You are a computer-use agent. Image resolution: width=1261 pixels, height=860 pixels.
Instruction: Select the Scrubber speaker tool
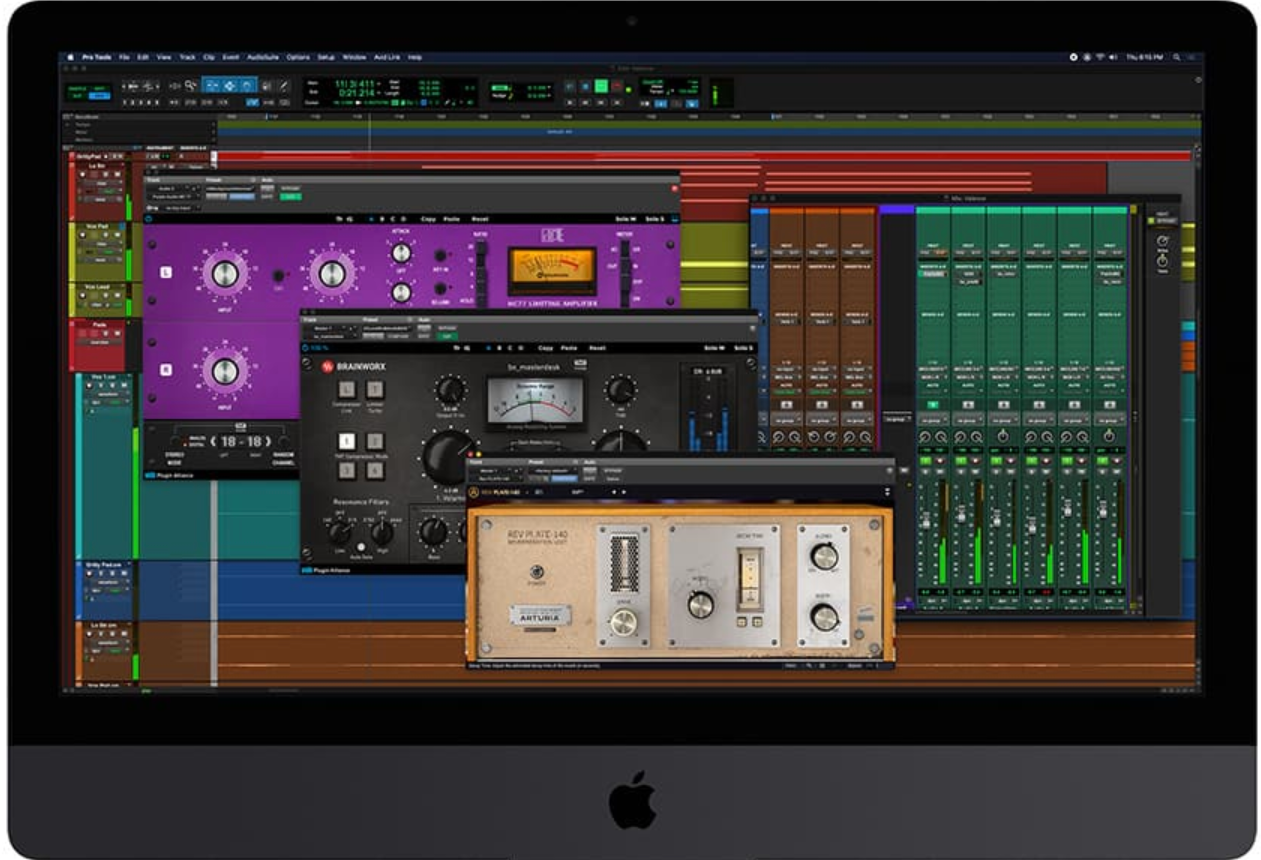pos(267,85)
